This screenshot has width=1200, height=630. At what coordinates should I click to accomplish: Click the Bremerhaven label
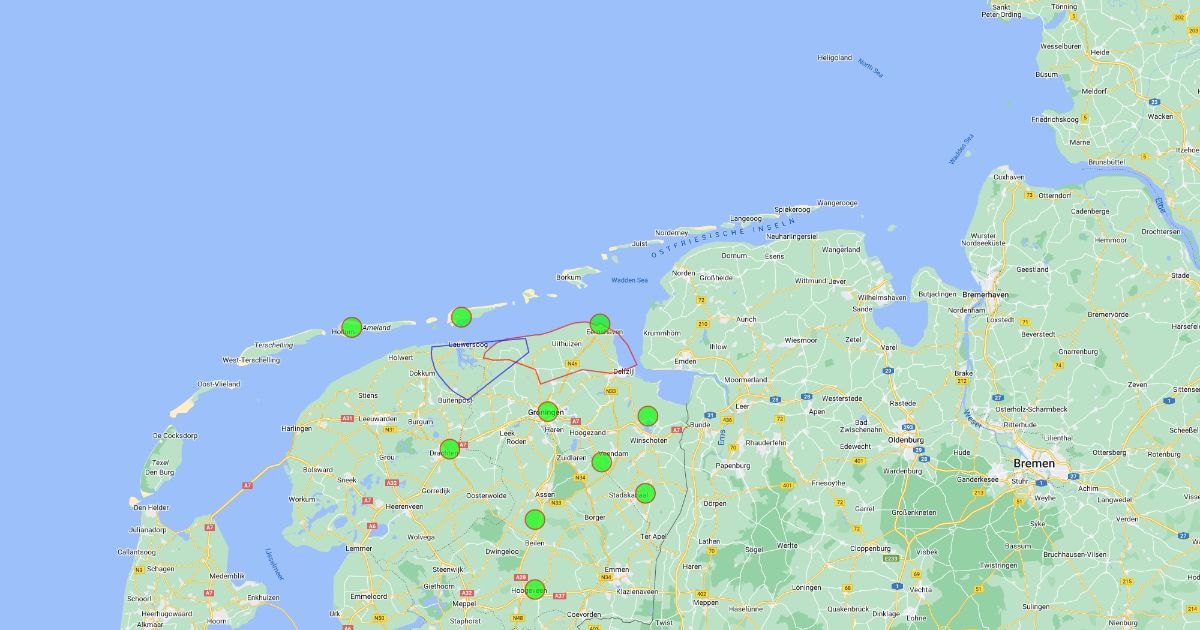[987, 295]
